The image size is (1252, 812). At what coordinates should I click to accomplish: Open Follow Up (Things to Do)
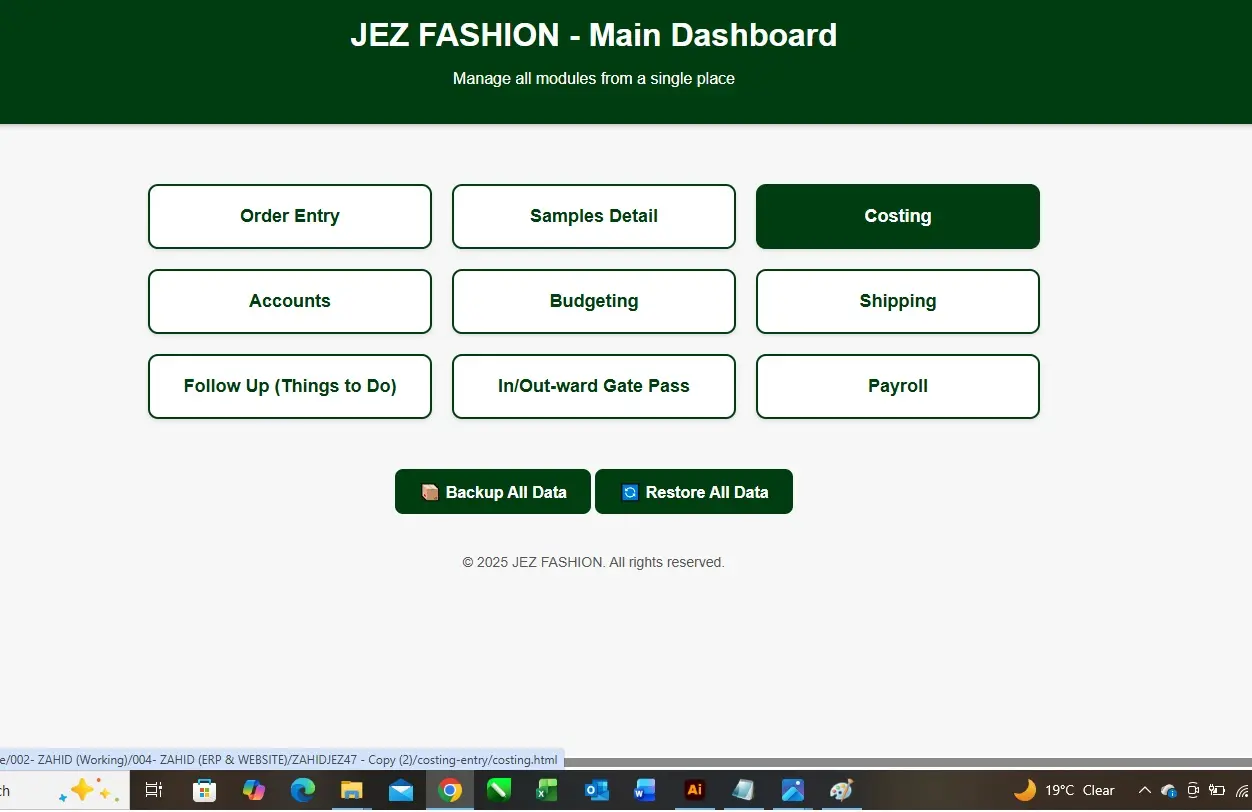click(290, 386)
